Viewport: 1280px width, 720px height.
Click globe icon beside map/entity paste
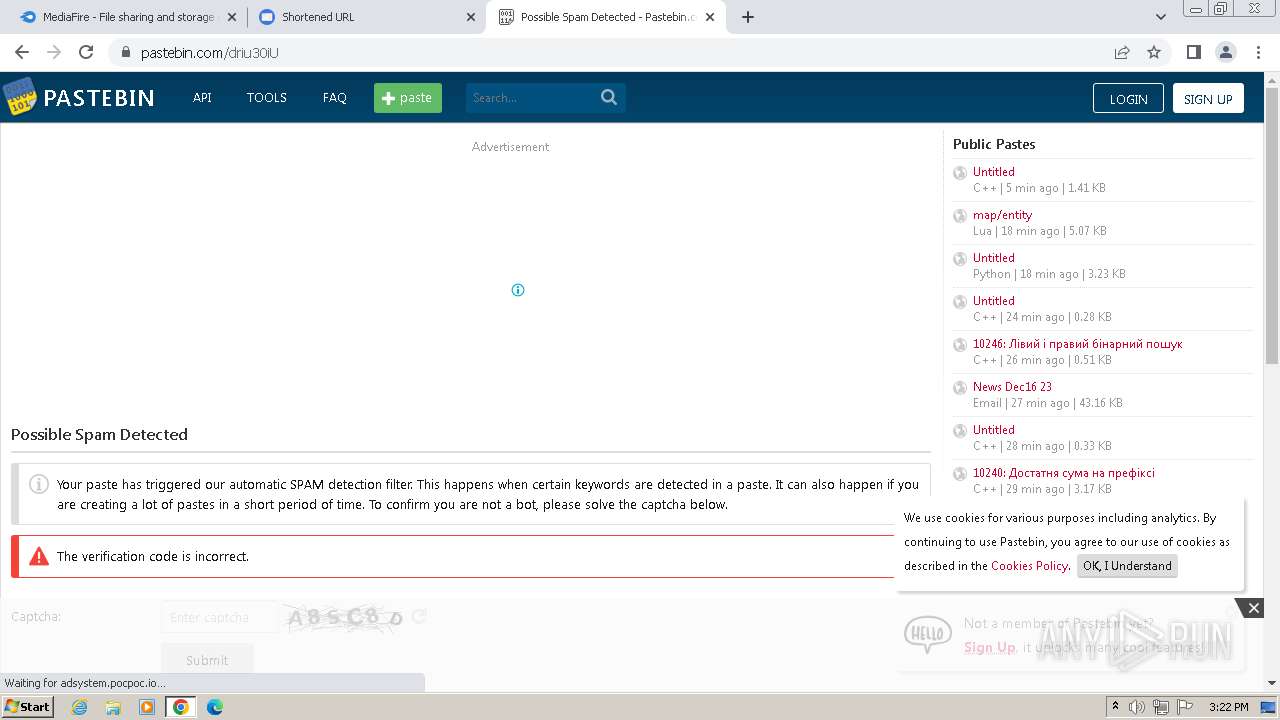(x=960, y=216)
